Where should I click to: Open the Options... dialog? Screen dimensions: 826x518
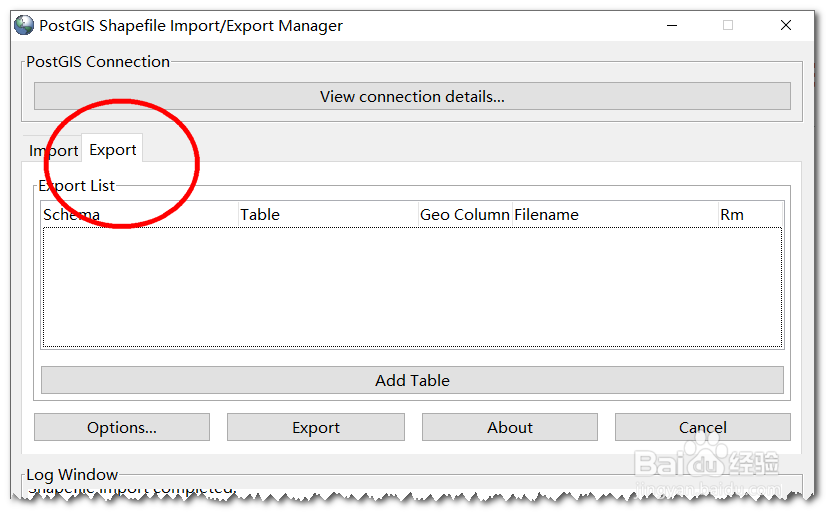point(122,427)
